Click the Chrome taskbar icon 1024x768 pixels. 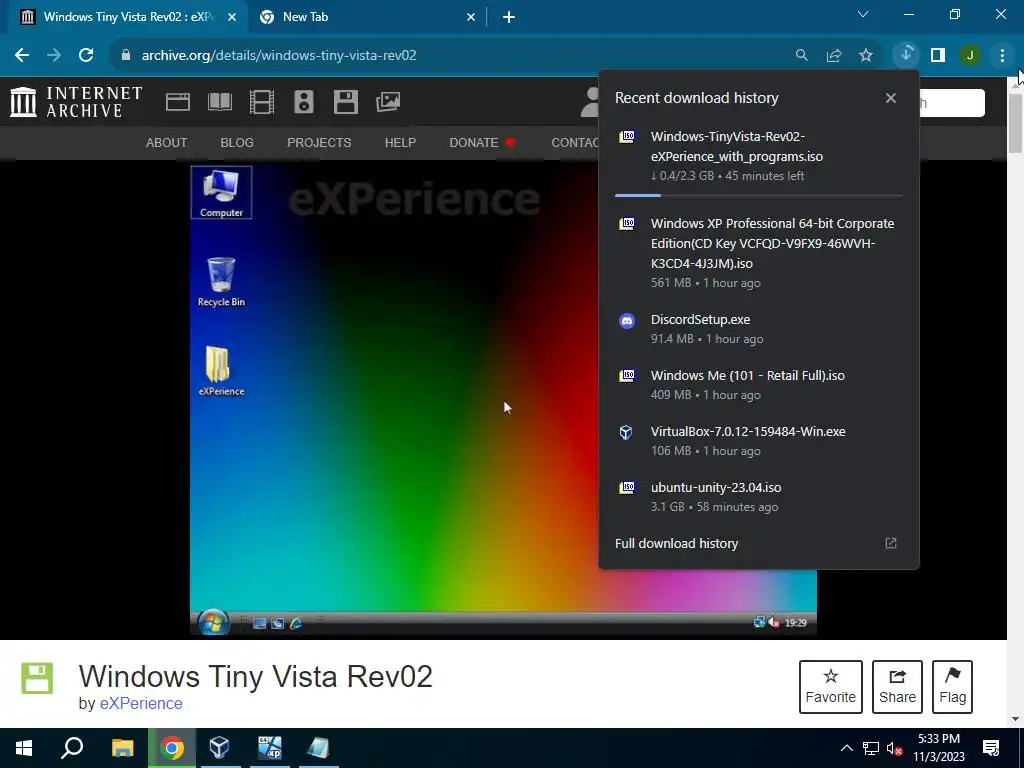click(x=172, y=748)
